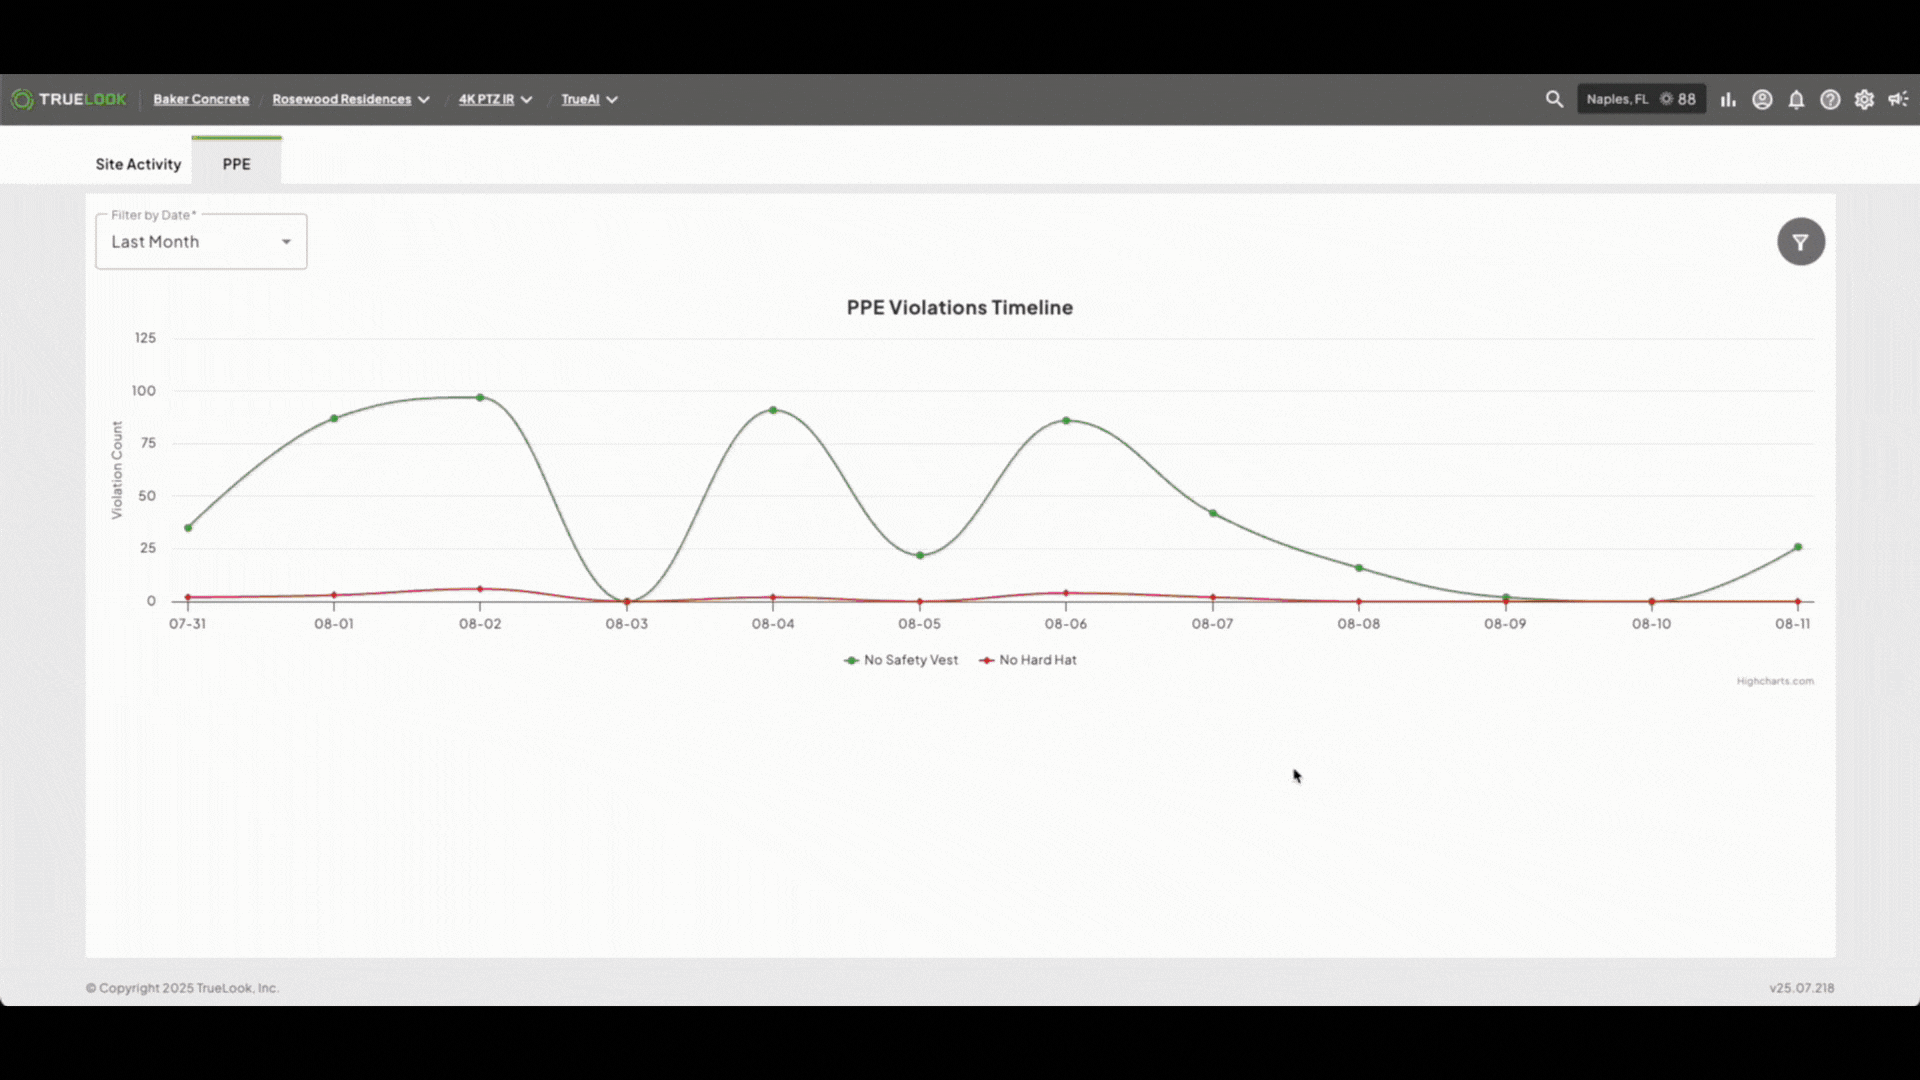Open the Highcharts.com credit link
Image resolution: width=1920 pixels, height=1080 pixels.
click(1775, 681)
